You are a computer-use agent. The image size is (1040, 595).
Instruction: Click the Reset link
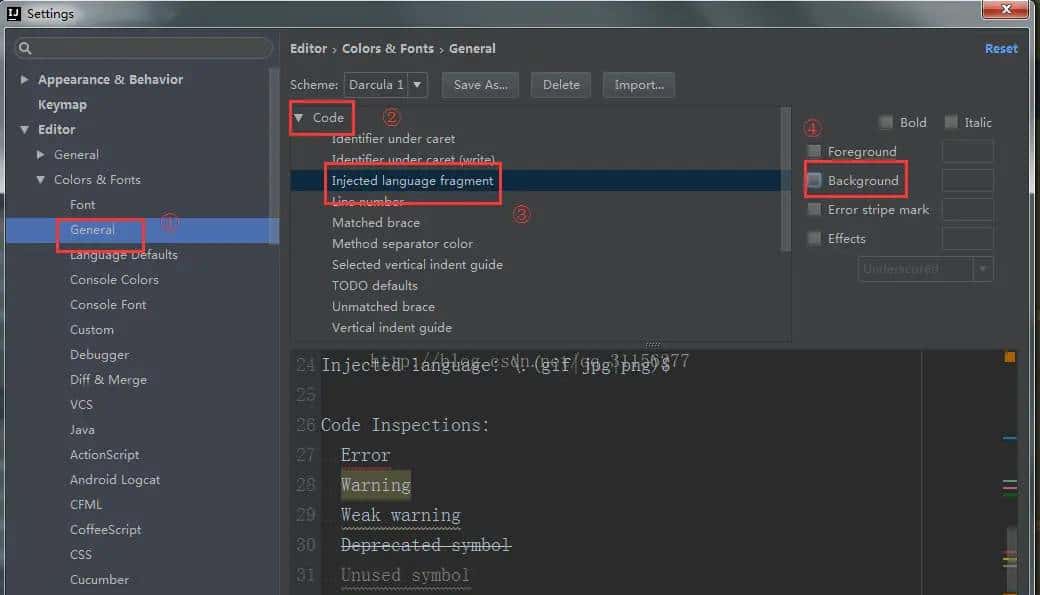click(1001, 49)
